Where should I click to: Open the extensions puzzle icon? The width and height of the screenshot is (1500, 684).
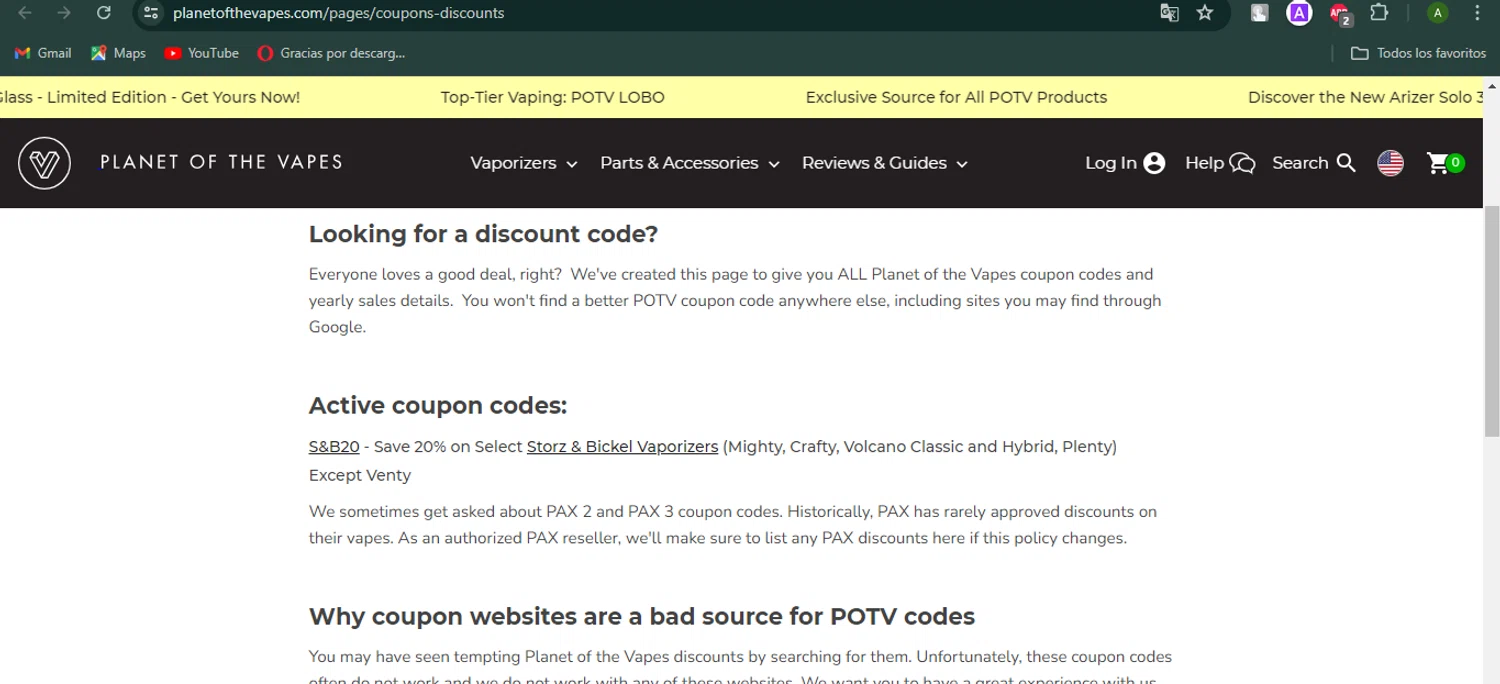click(x=1379, y=13)
